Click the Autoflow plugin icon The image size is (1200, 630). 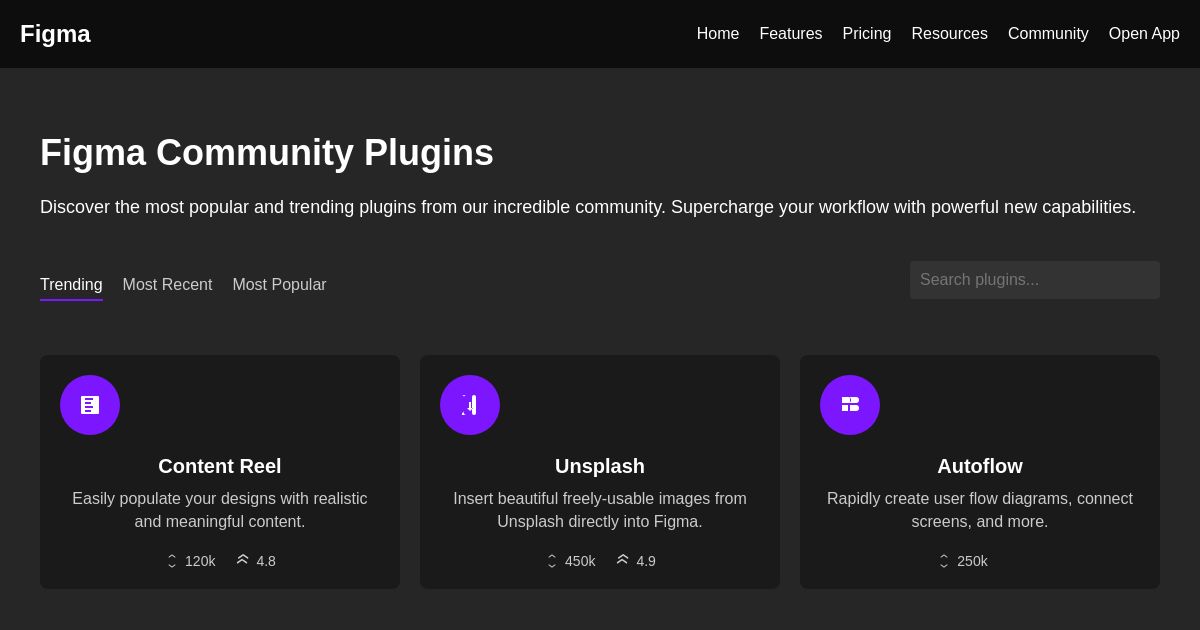coord(850,405)
